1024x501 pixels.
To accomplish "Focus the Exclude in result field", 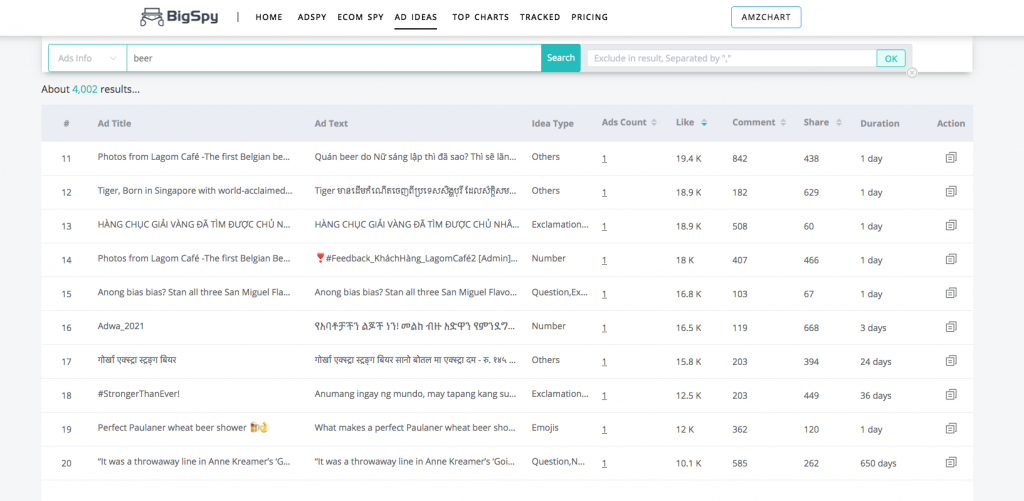I will click(731, 59).
